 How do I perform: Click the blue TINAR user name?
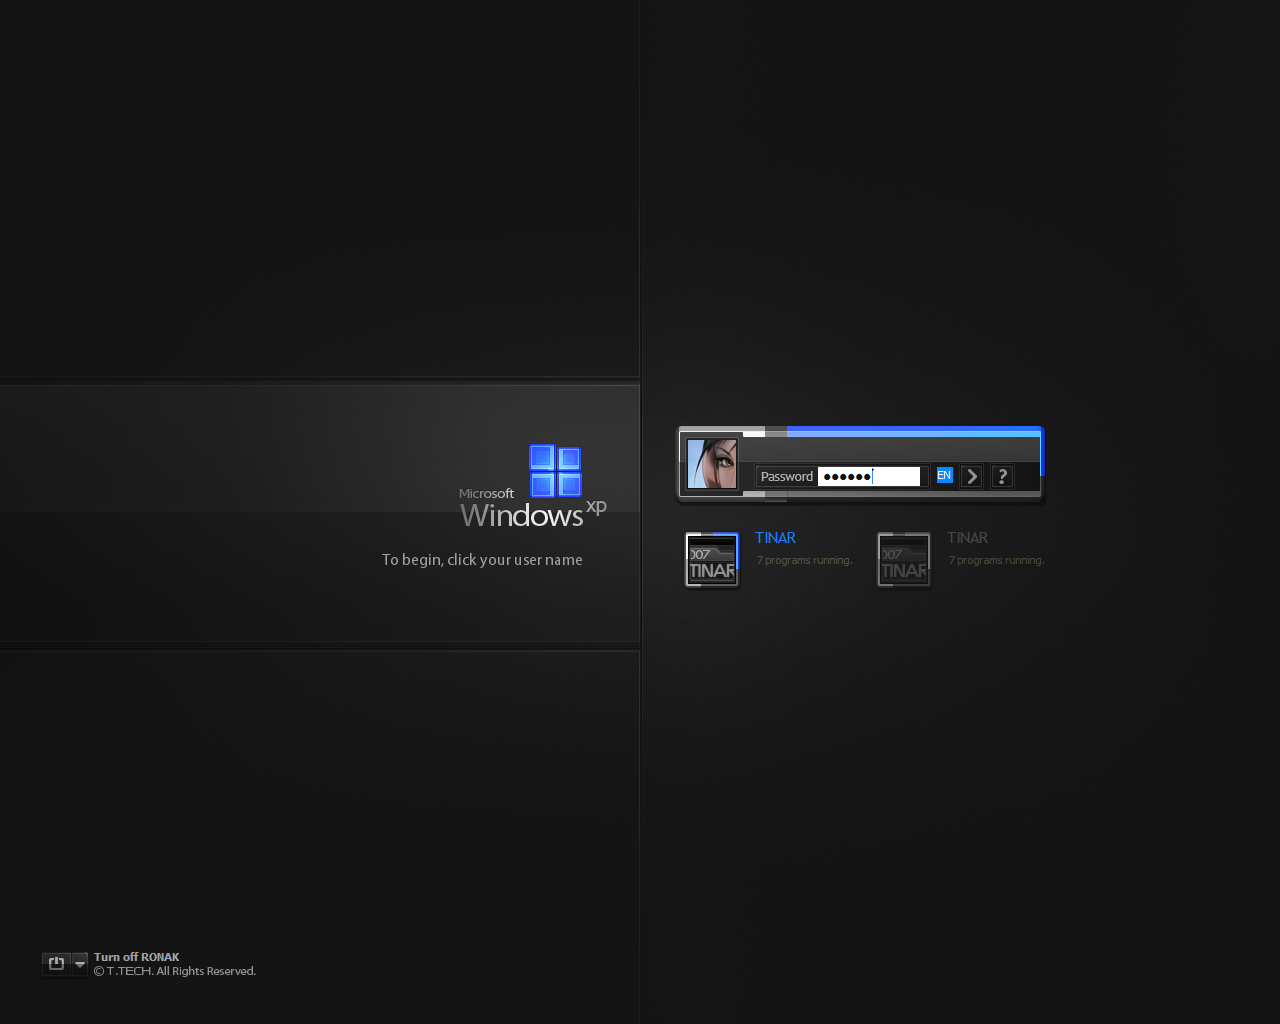coord(775,538)
